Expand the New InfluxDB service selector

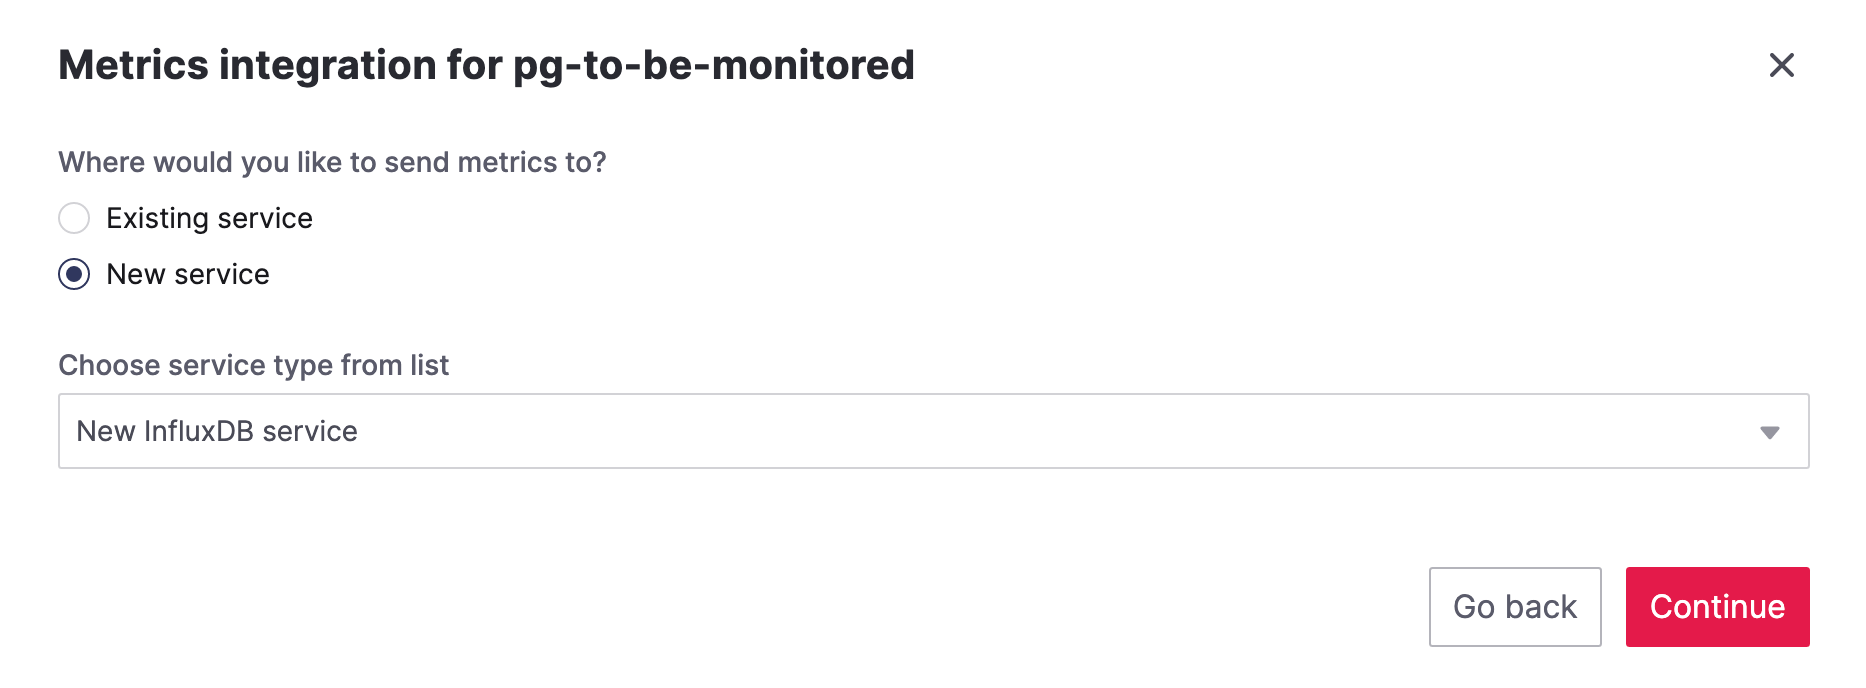point(934,430)
